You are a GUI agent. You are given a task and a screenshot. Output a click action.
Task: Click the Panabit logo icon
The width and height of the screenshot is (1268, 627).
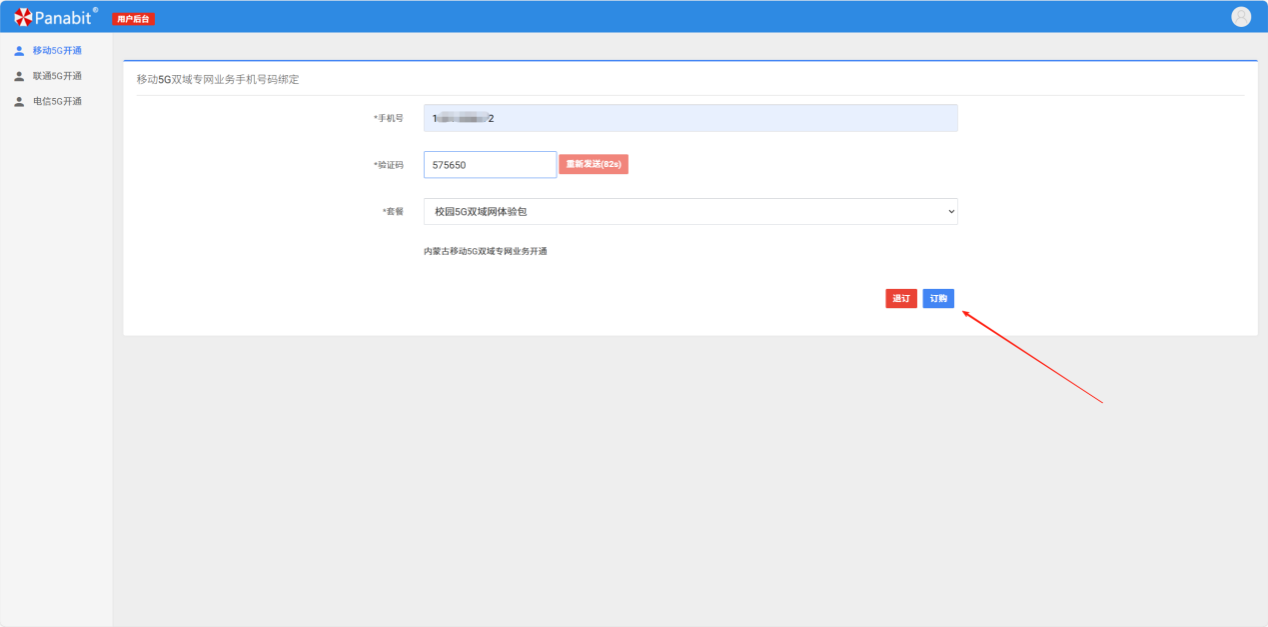pos(23,17)
